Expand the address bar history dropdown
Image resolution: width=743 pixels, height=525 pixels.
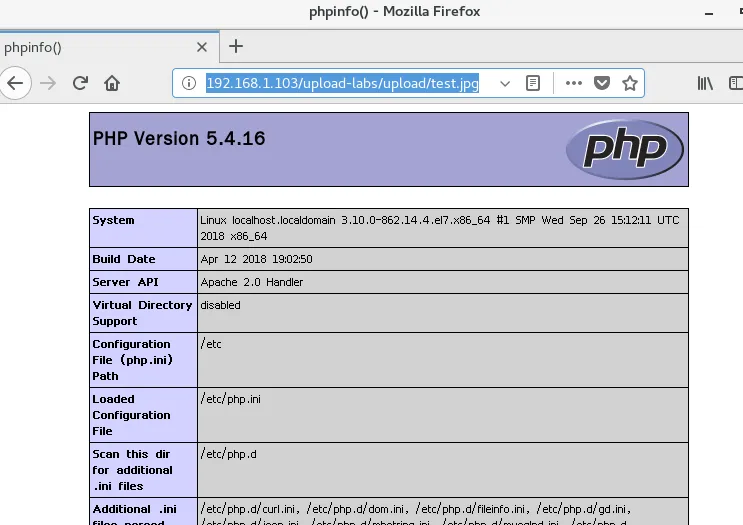pyautogui.click(x=505, y=83)
